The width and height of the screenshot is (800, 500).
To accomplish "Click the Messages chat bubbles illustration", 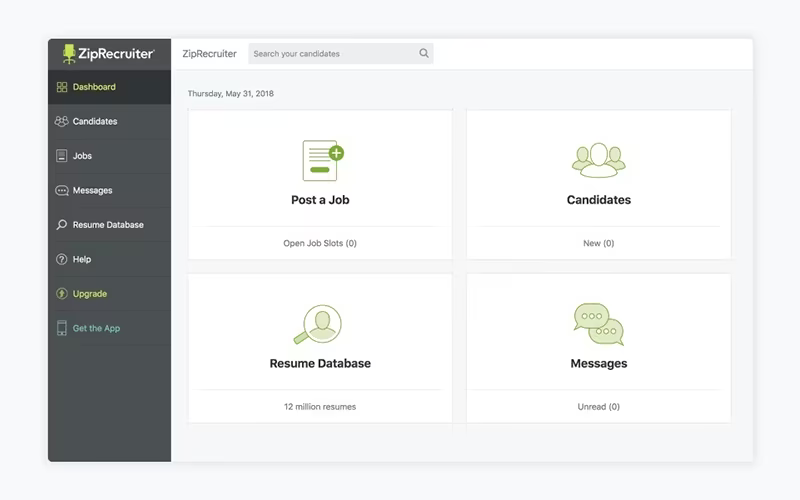I will [x=599, y=324].
